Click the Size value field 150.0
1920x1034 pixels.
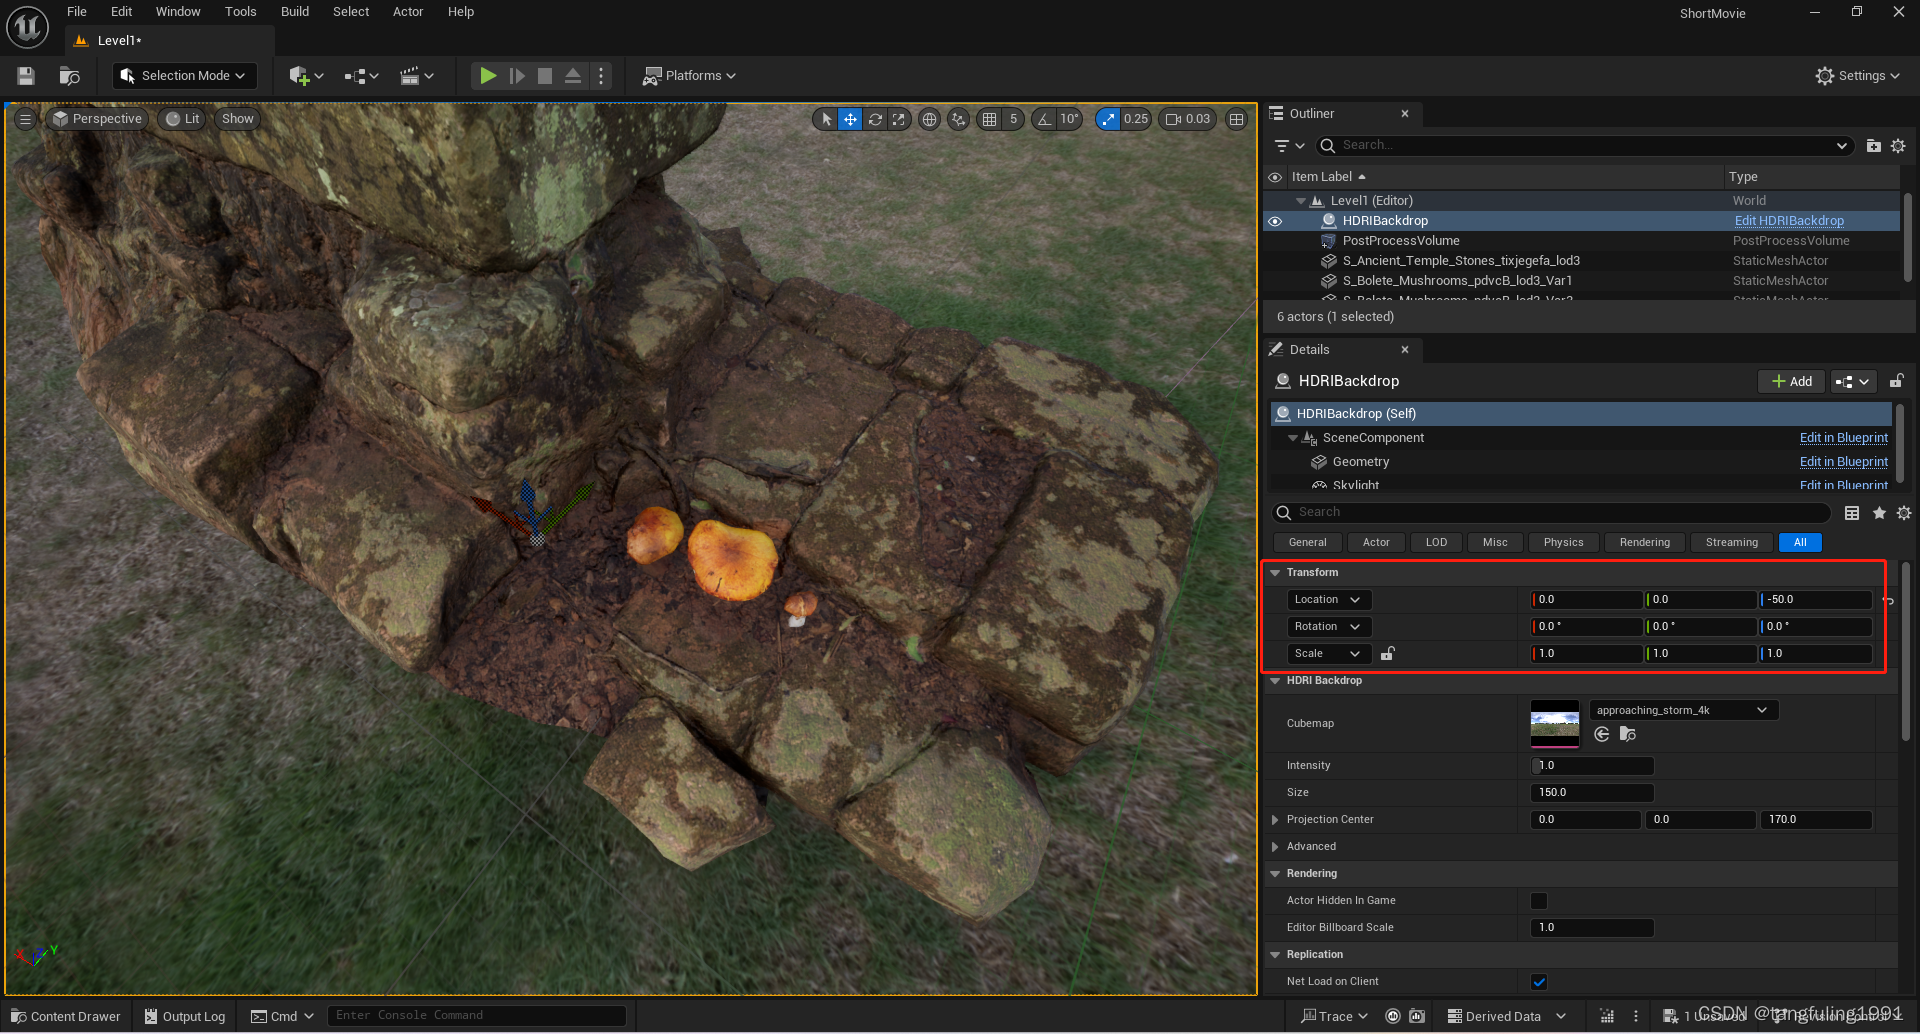tap(1592, 793)
